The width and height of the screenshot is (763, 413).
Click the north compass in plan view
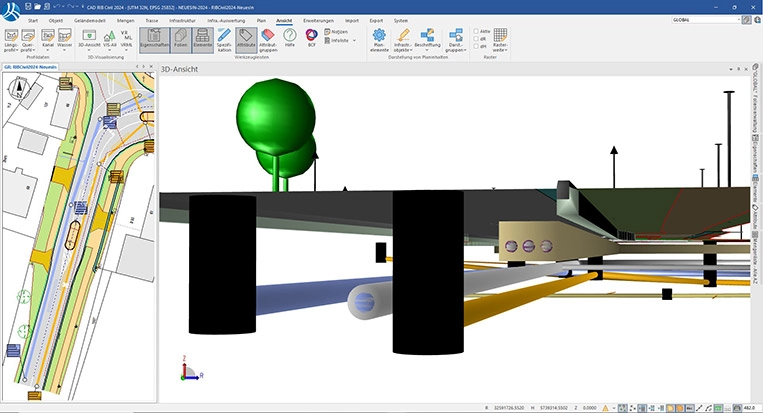click(19, 88)
